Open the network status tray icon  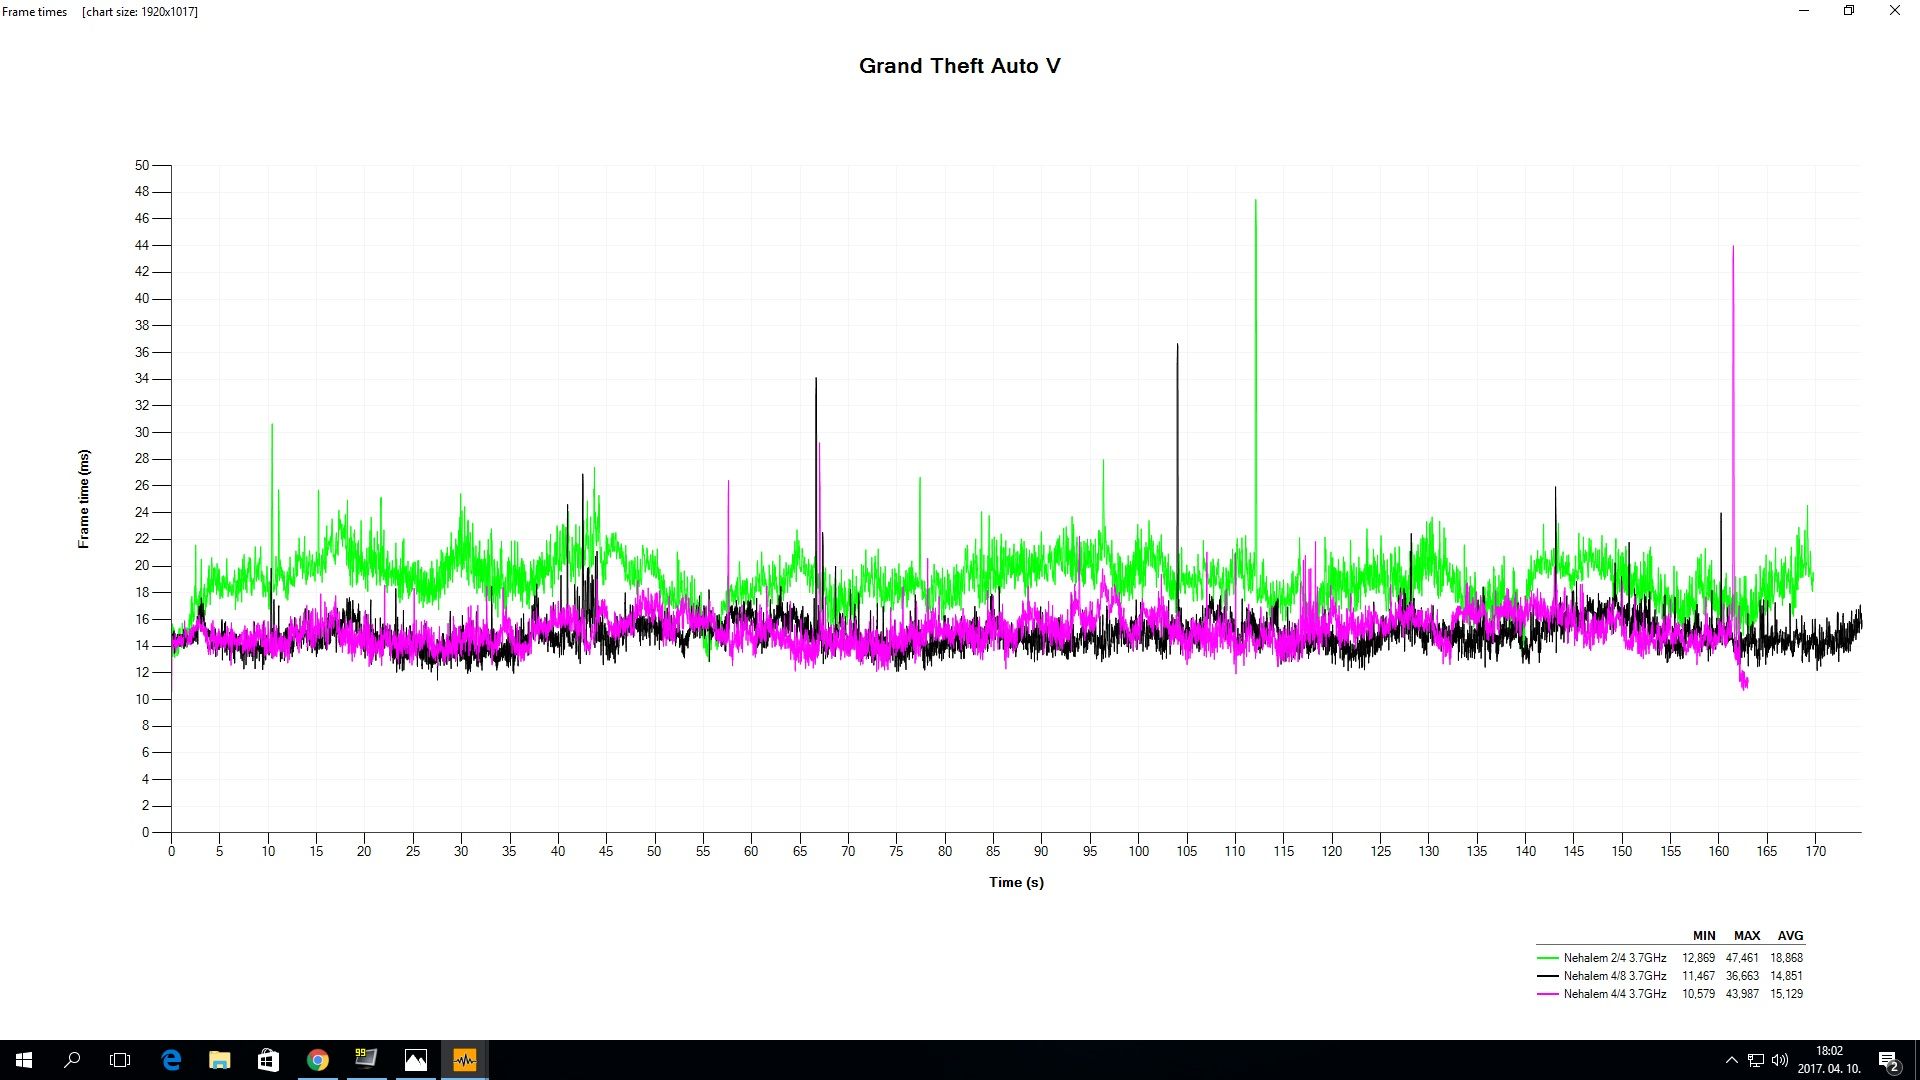1756,1060
